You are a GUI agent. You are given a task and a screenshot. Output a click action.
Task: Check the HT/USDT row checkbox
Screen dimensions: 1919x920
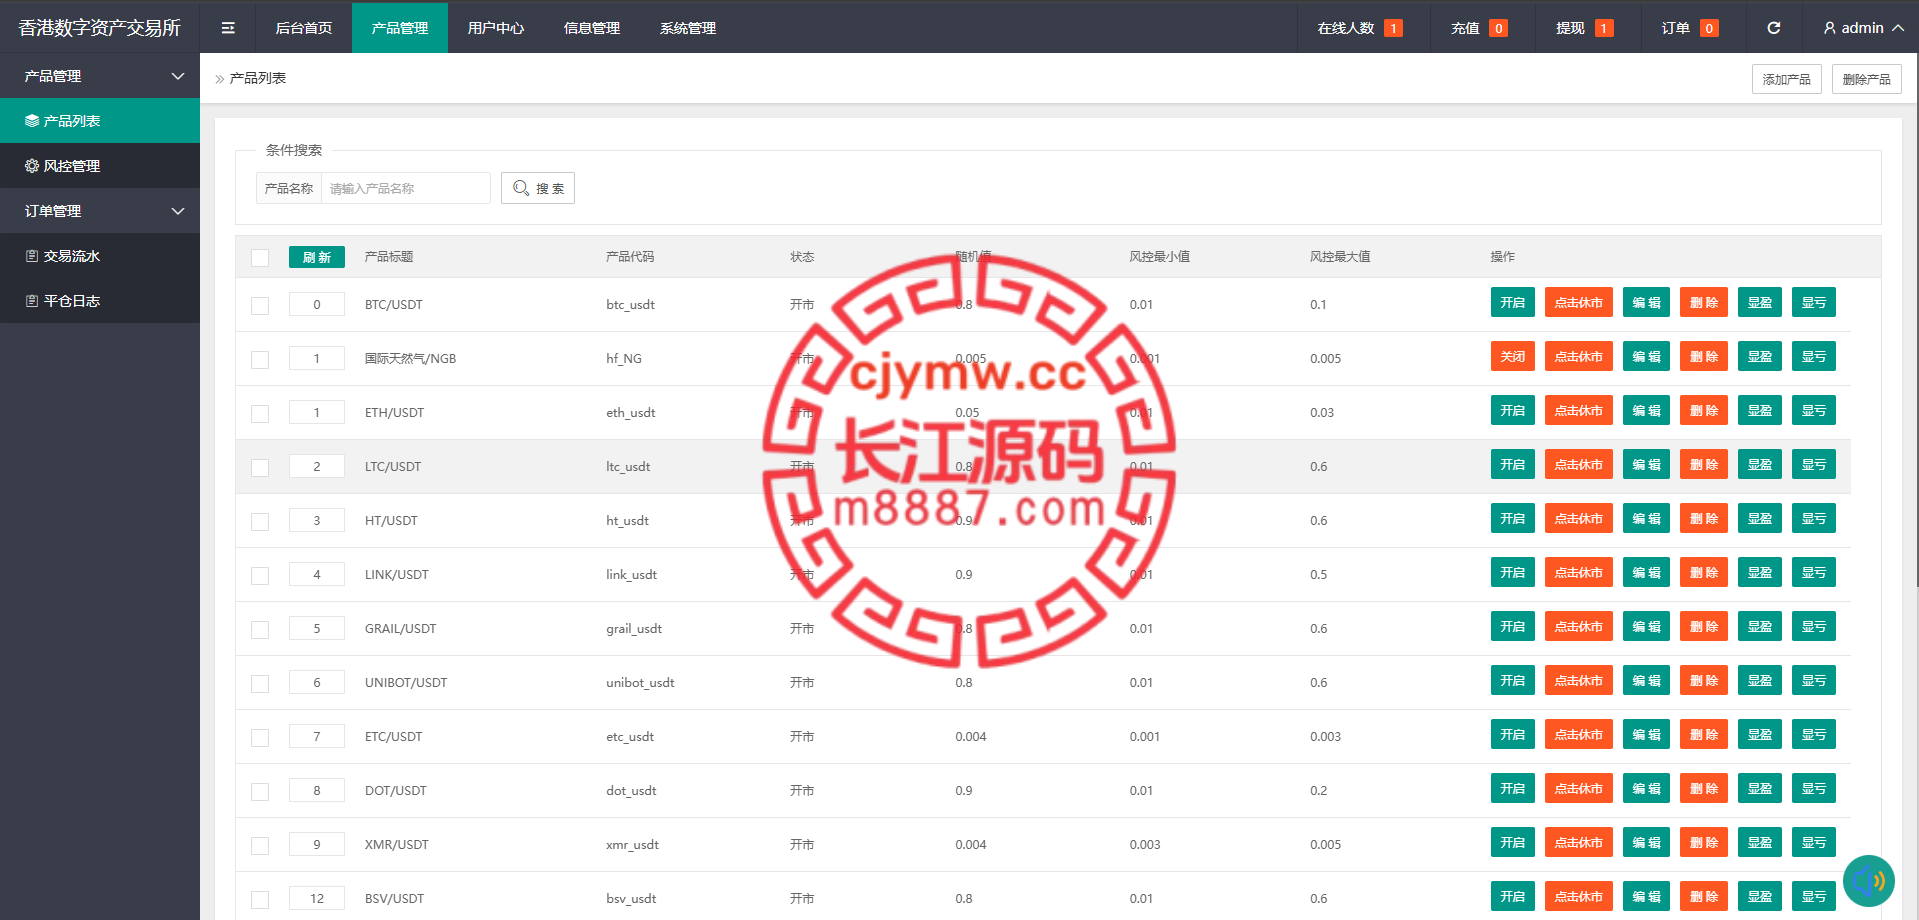(x=260, y=522)
